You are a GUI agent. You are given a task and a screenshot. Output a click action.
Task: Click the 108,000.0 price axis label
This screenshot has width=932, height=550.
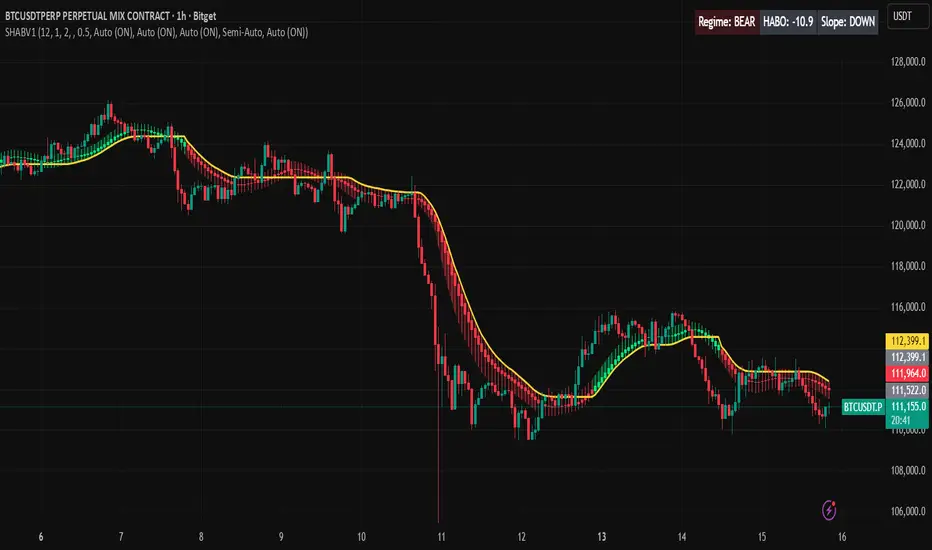[908, 470]
